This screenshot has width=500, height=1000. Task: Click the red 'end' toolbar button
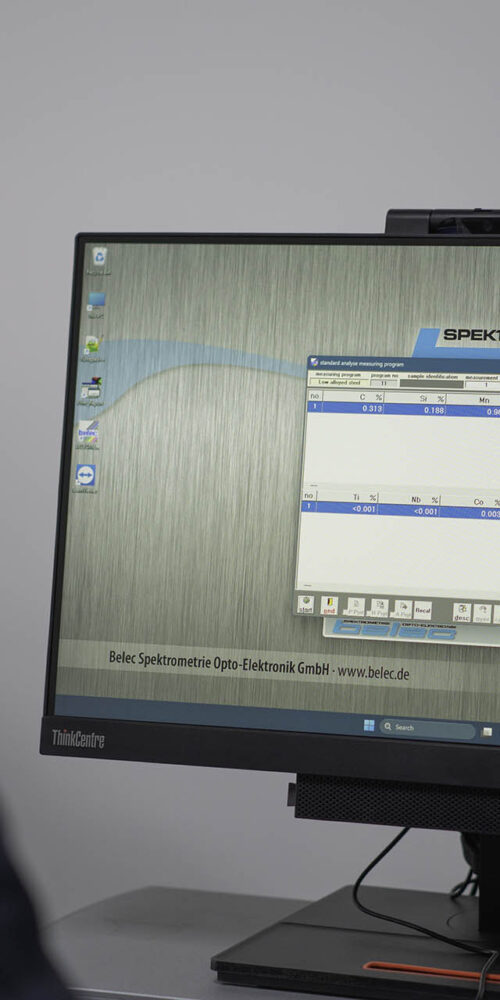329,605
